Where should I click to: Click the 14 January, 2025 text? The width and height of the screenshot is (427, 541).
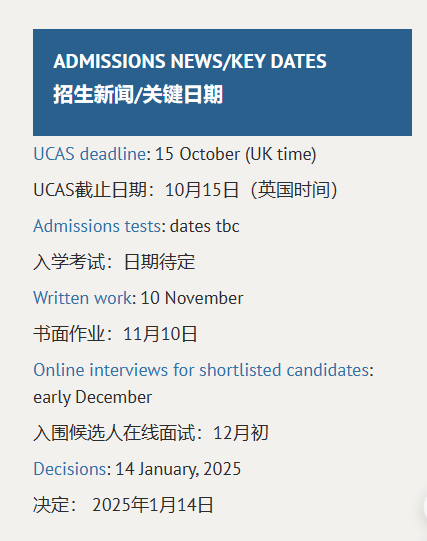(178, 469)
